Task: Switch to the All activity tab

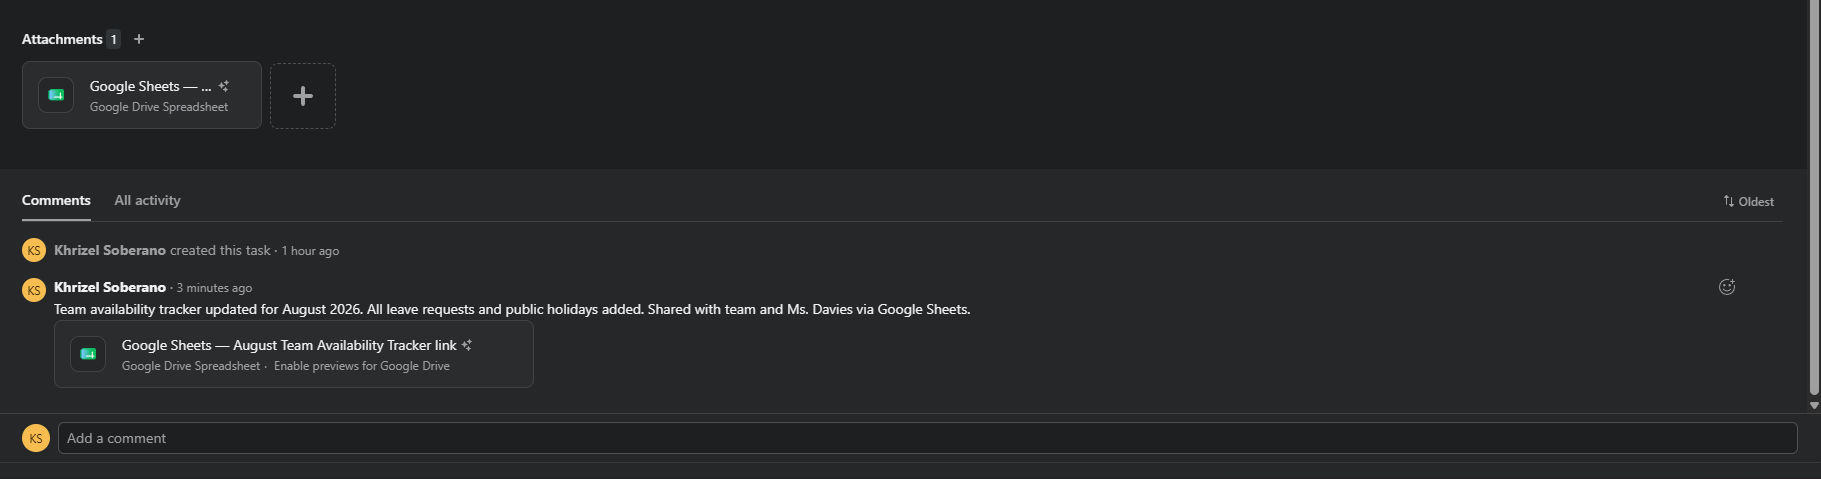Action: [x=147, y=200]
